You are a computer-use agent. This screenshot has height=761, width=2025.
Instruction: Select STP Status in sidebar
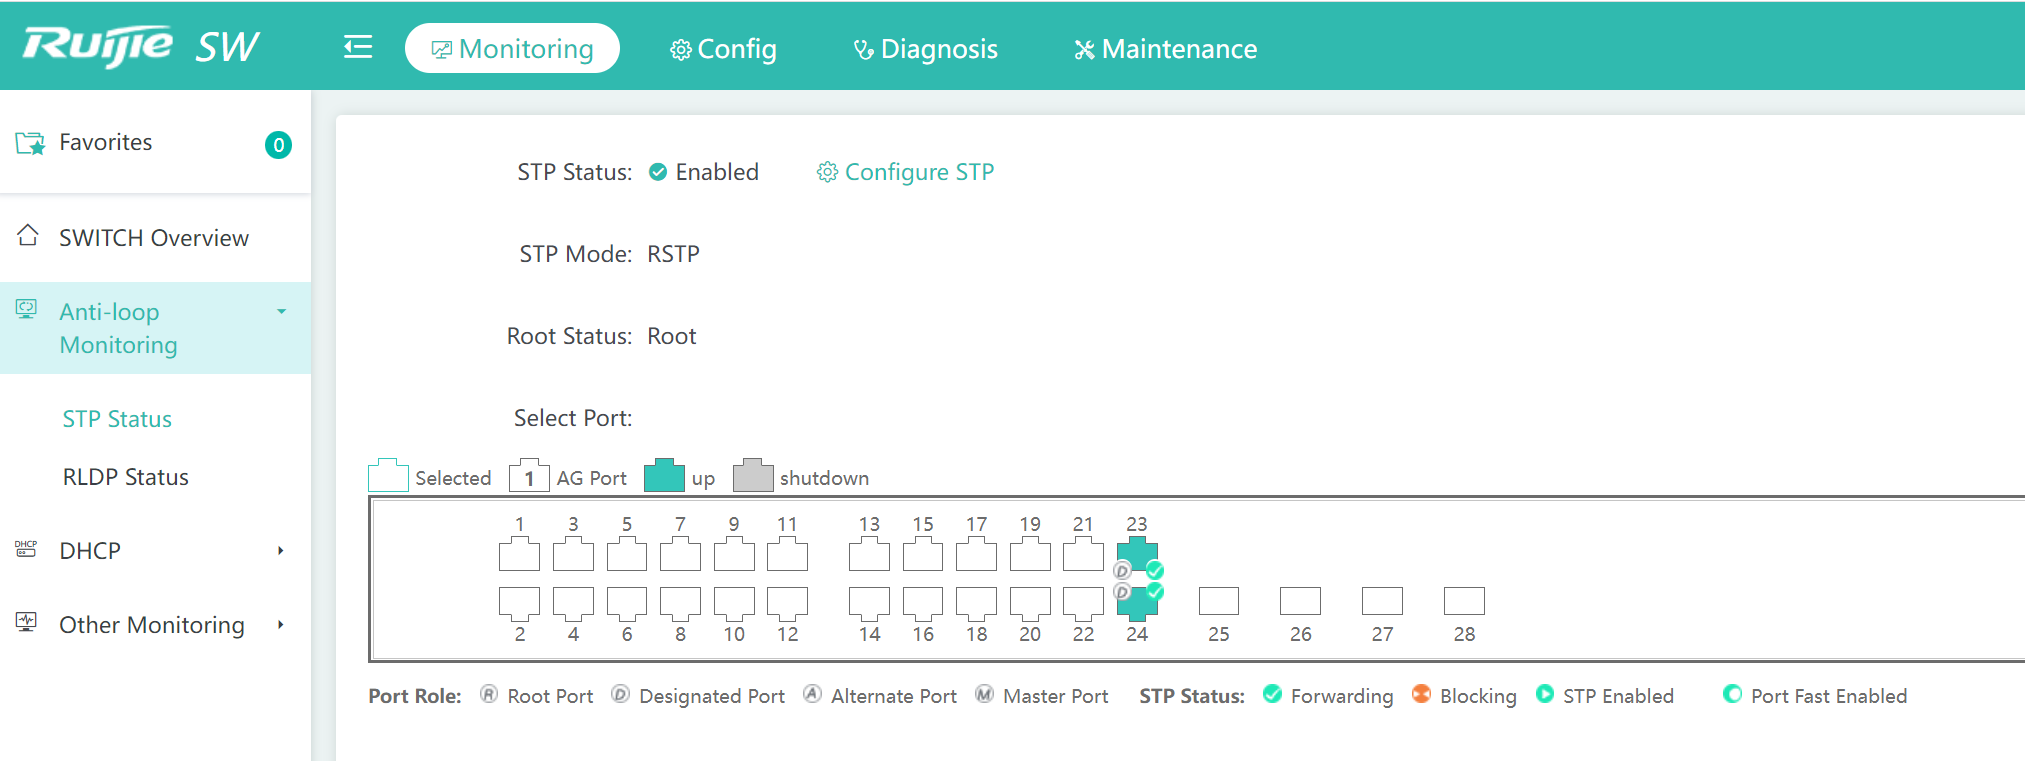click(117, 419)
